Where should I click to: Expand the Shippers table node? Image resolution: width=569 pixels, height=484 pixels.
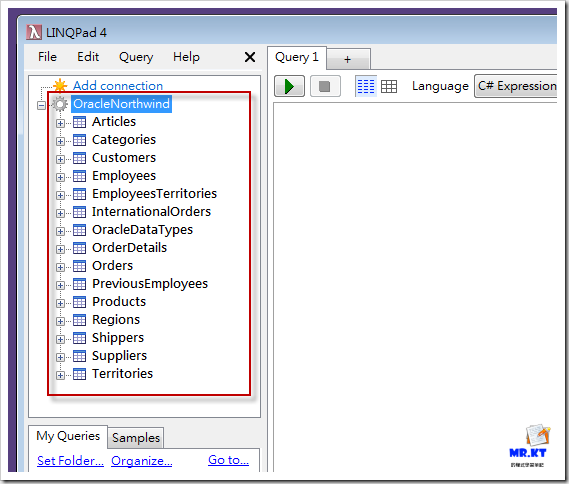point(61,339)
